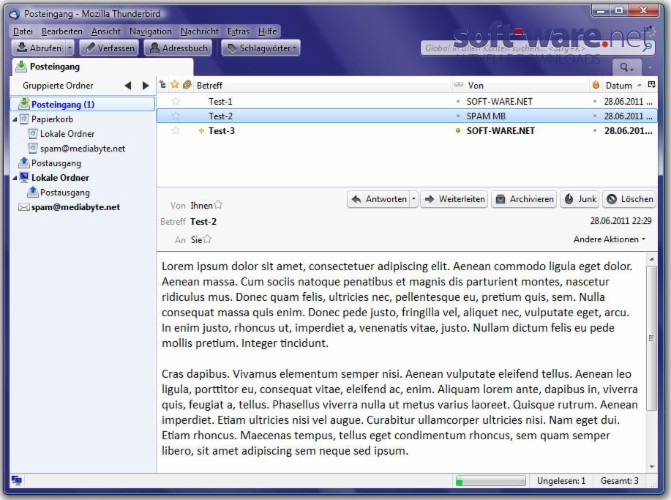Sort messages by Datum column
This screenshot has width=671, height=500.
pos(623,86)
